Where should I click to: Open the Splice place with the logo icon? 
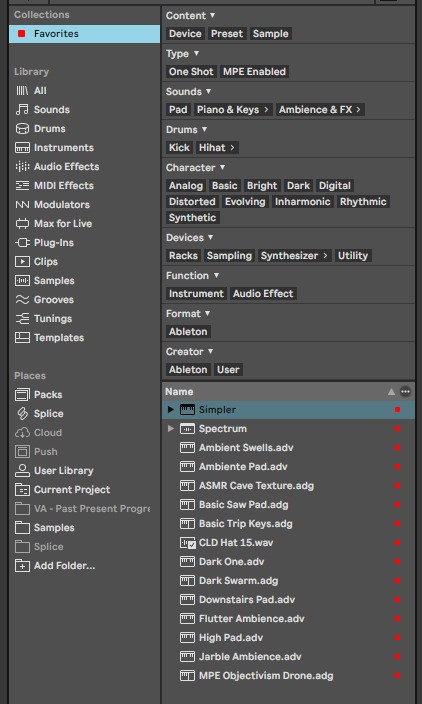point(22,414)
